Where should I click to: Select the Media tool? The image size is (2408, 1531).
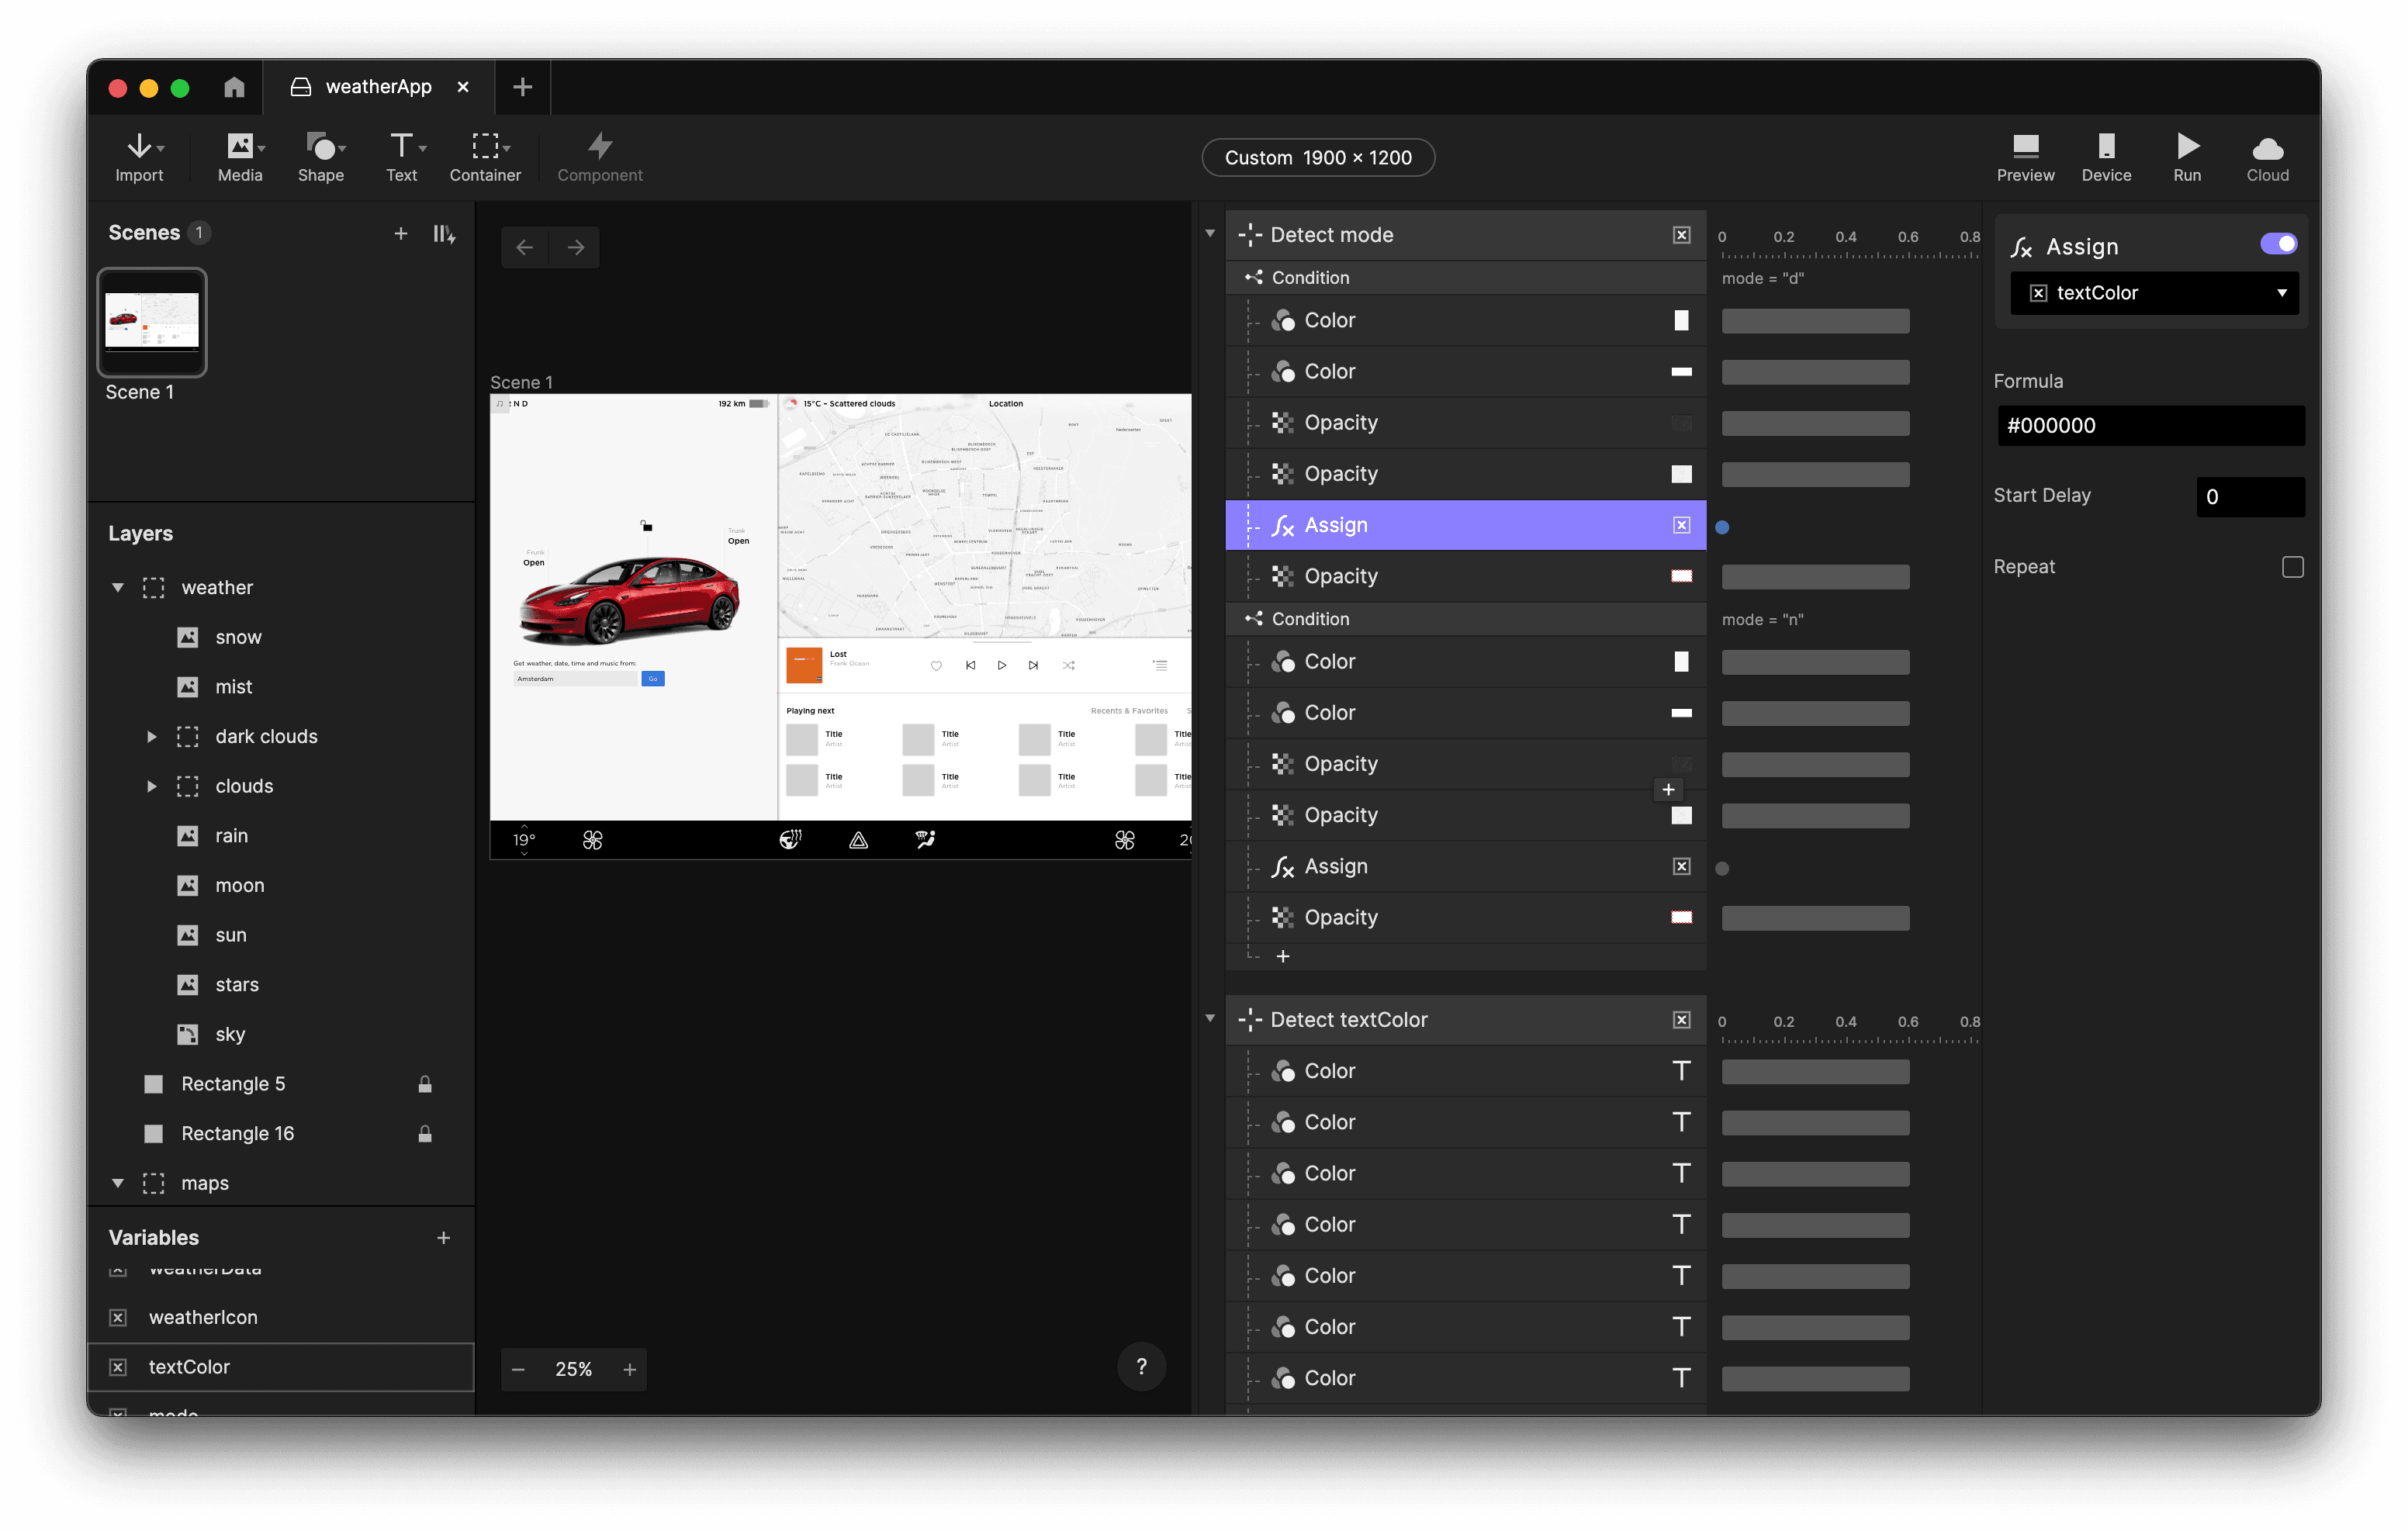click(240, 157)
